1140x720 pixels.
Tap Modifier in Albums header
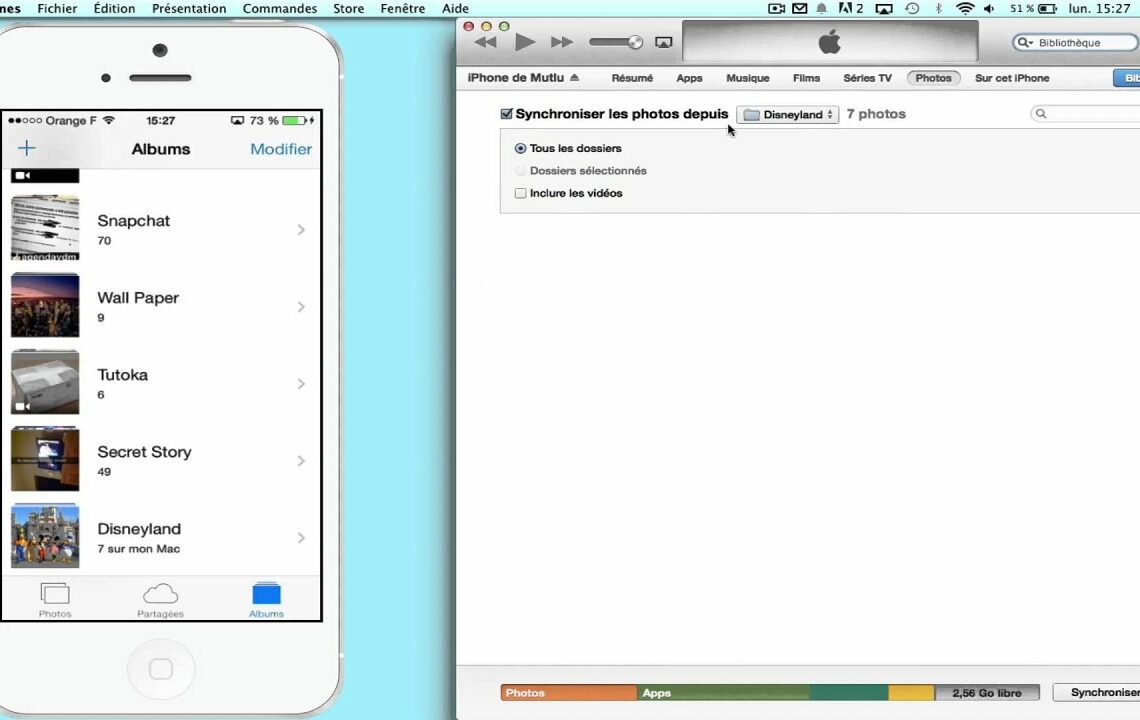[x=281, y=149]
